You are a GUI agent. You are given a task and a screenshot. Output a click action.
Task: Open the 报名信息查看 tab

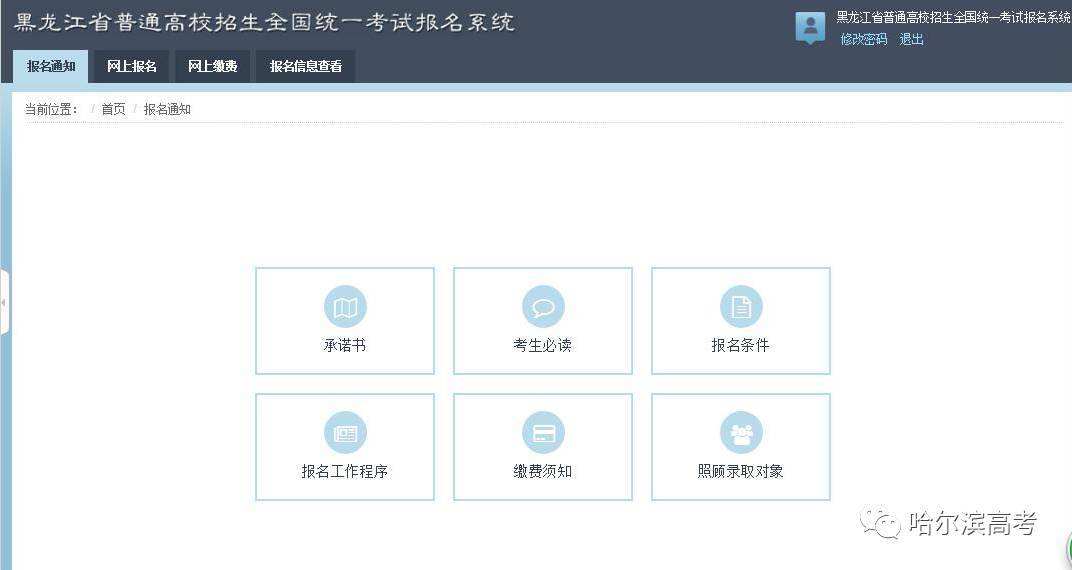[x=306, y=66]
